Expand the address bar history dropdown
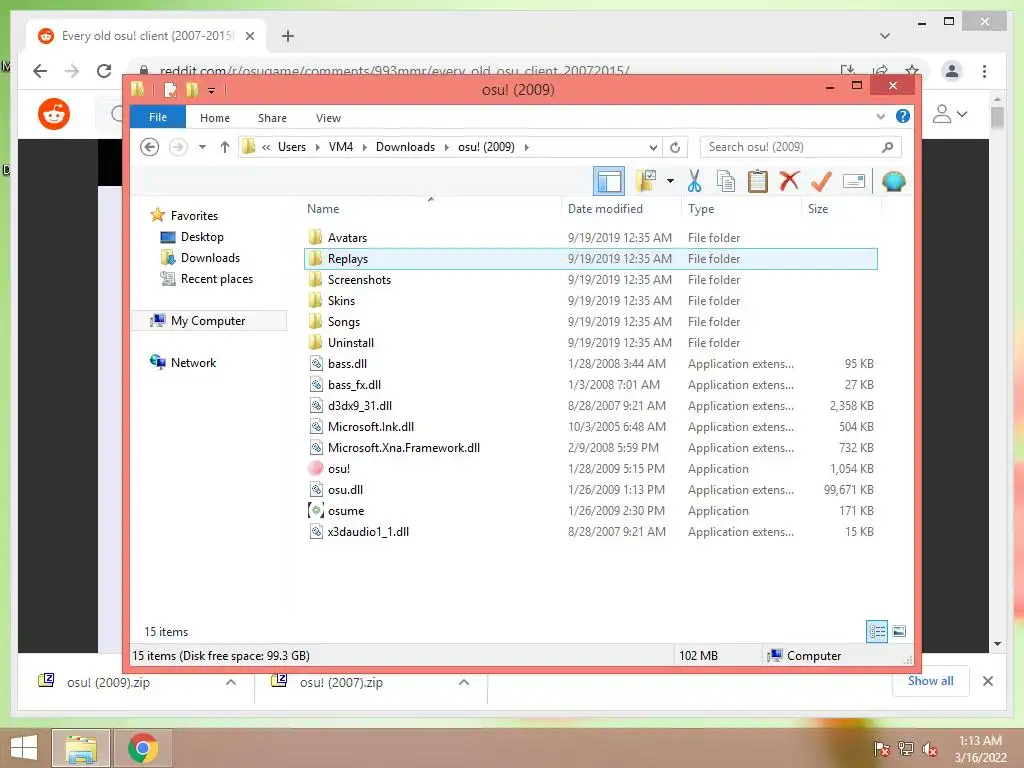This screenshot has width=1024, height=768. tap(653, 147)
